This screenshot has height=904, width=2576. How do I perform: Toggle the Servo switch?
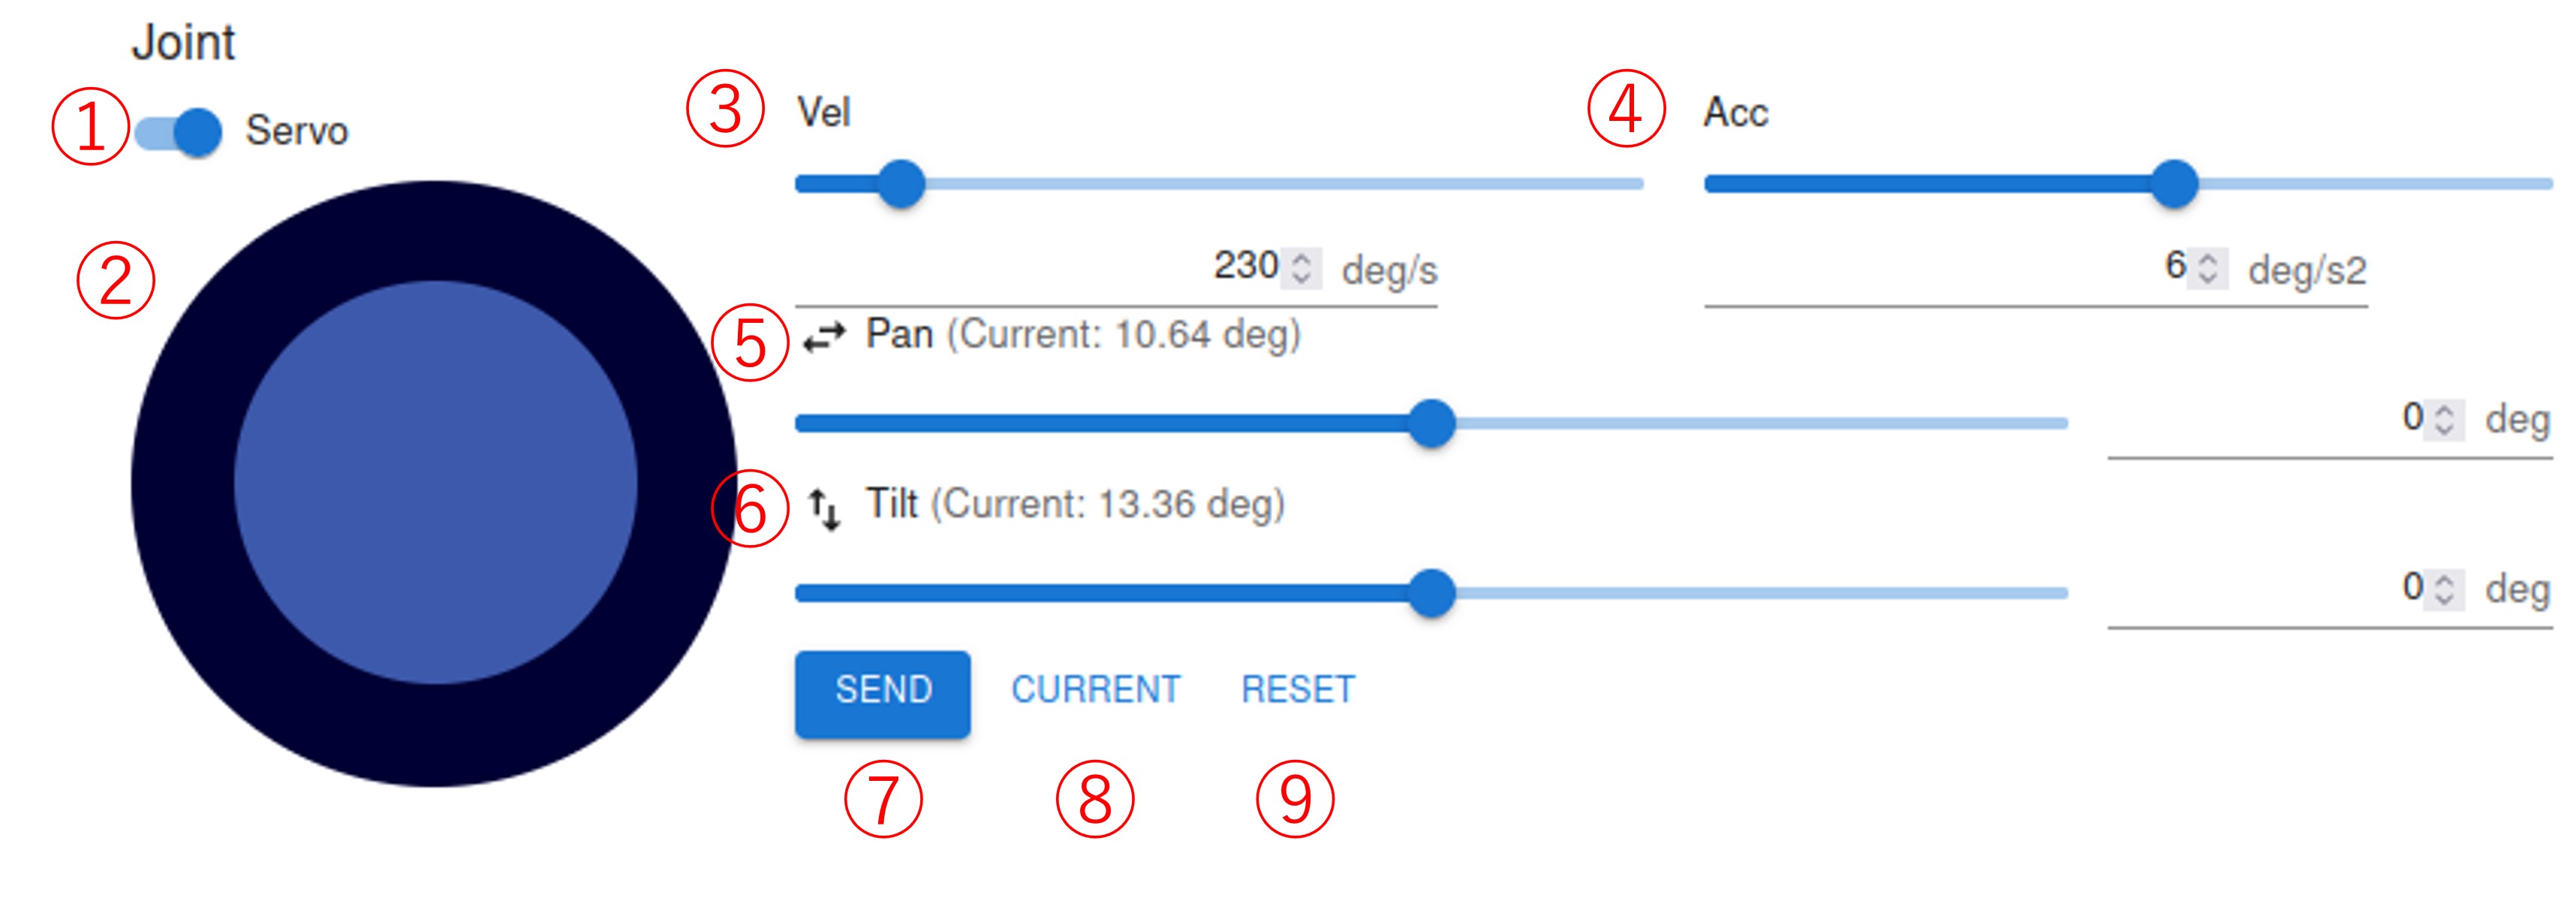tap(178, 132)
